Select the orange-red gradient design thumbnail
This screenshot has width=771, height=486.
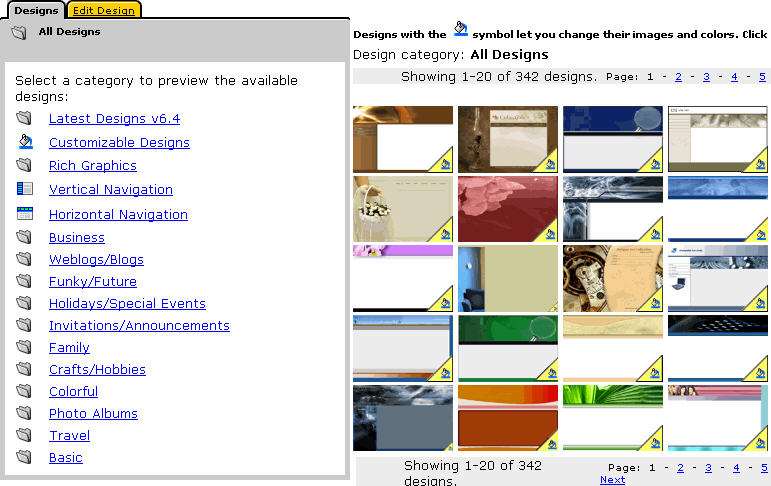click(x=508, y=418)
